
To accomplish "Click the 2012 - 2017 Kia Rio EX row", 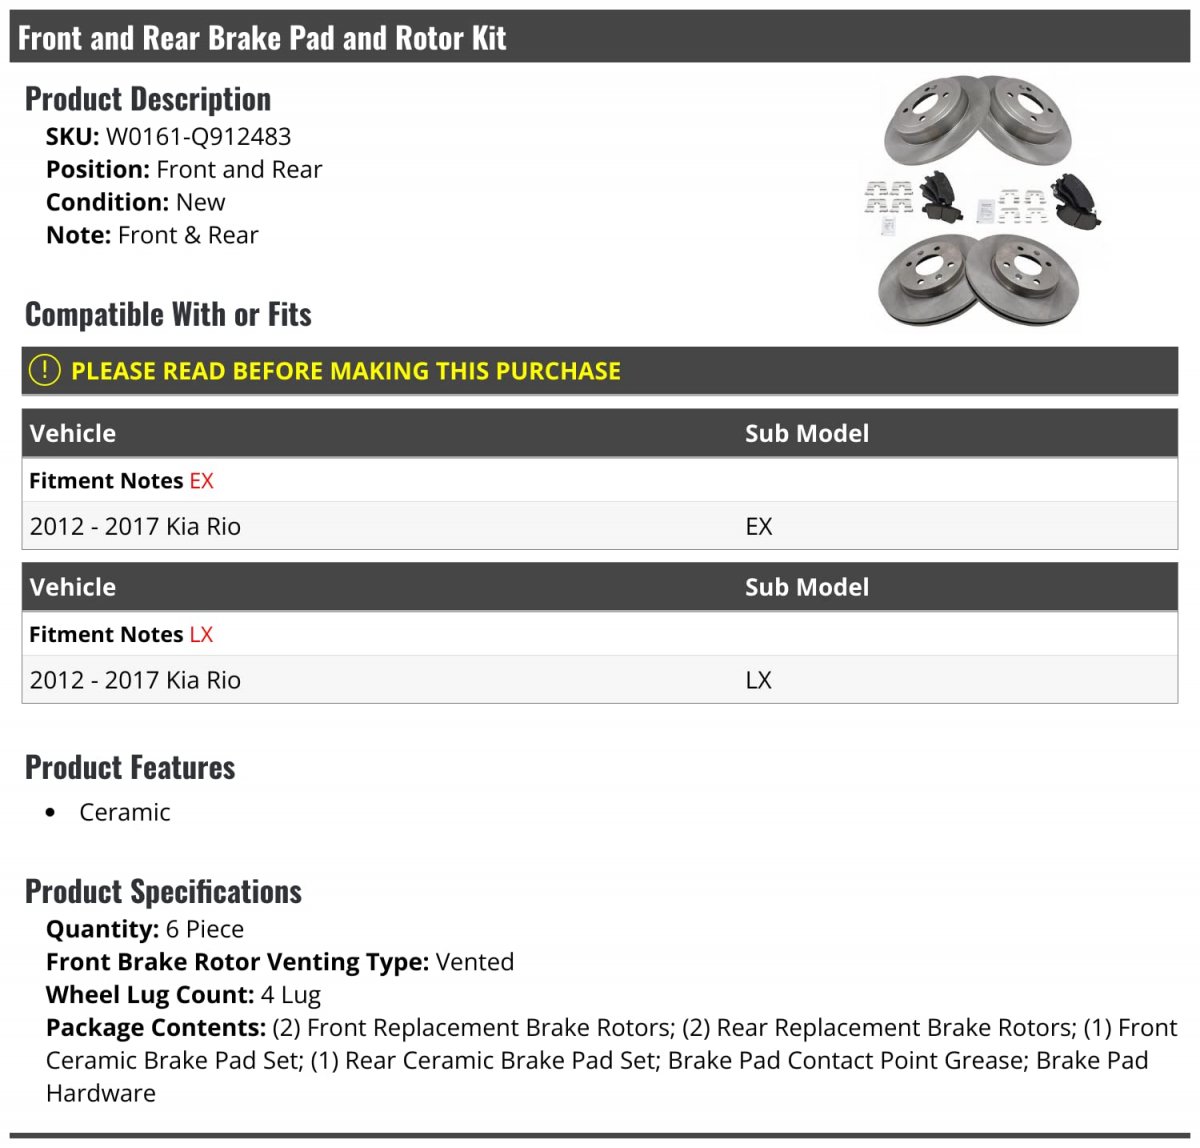I will (600, 526).
